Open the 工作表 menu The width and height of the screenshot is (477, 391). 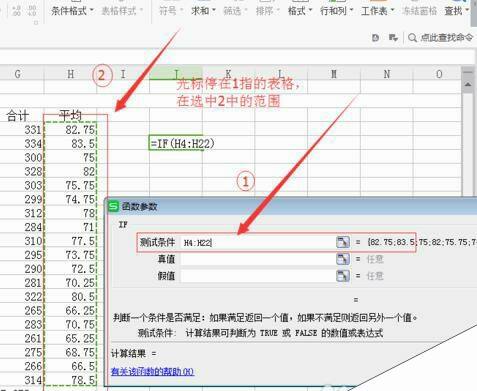[378, 11]
